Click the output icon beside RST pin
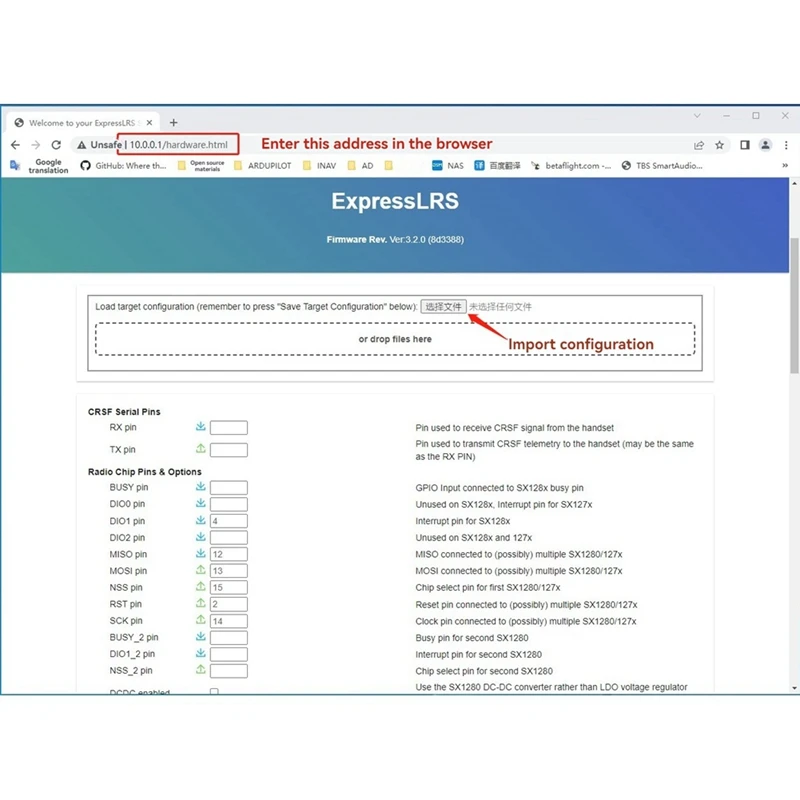800x800 pixels. 201,603
